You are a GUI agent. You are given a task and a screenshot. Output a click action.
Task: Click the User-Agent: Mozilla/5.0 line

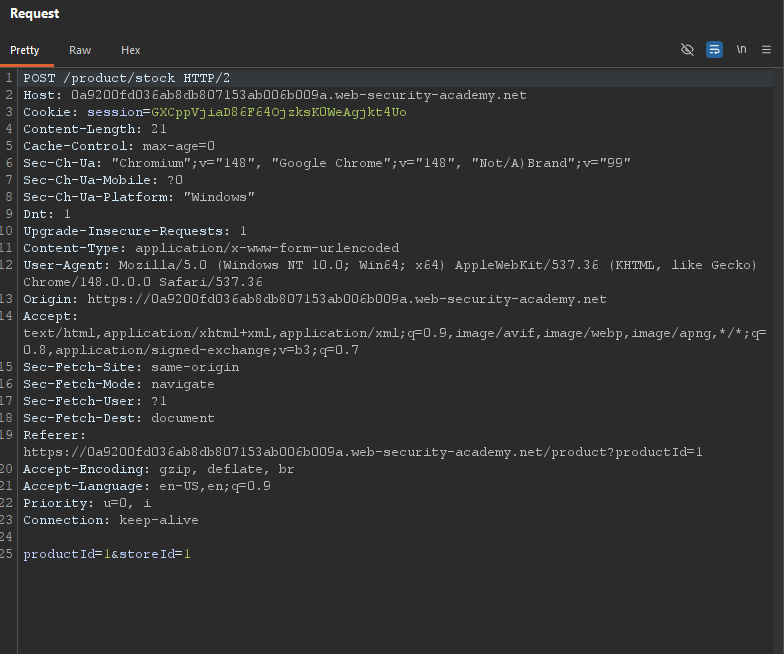pyautogui.click(x=390, y=265)
